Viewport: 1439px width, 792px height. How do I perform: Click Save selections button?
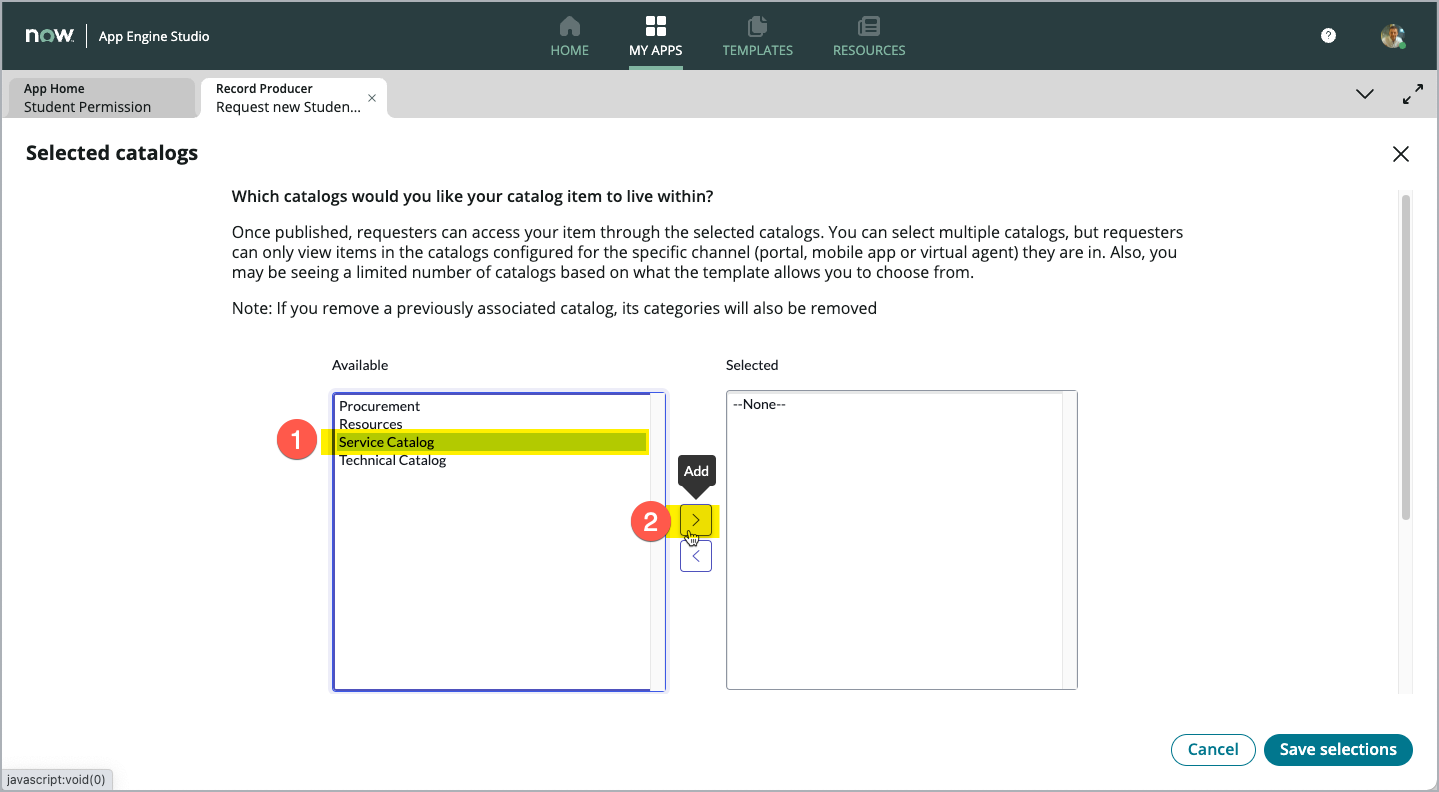click(x=1338, y=749)
